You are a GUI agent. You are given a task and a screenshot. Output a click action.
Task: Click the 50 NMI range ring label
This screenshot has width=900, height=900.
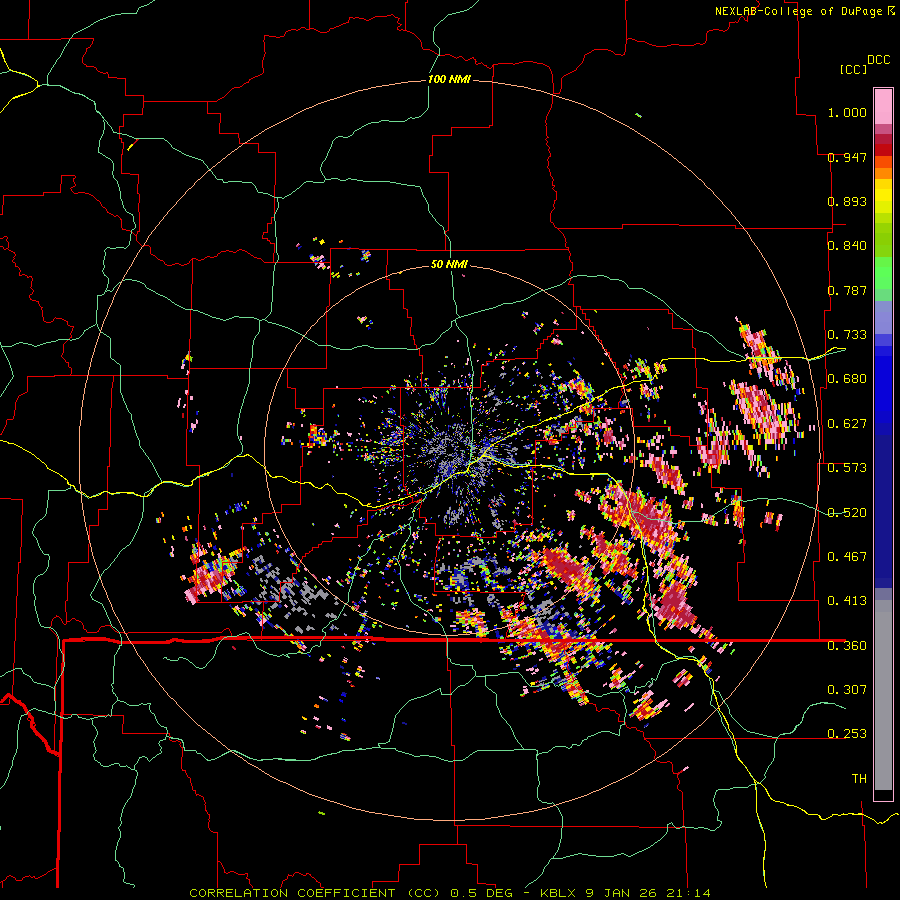click(449, 264)
